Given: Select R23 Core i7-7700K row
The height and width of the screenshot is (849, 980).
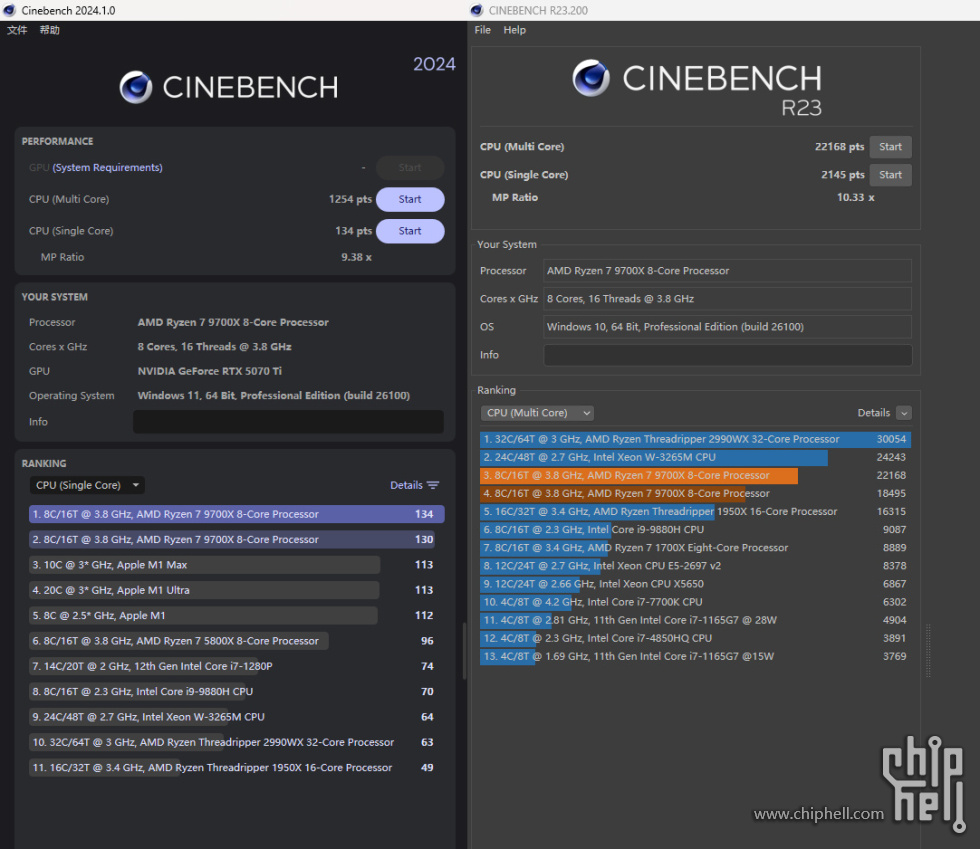Looking at the screenshot, I should (695, 603).
